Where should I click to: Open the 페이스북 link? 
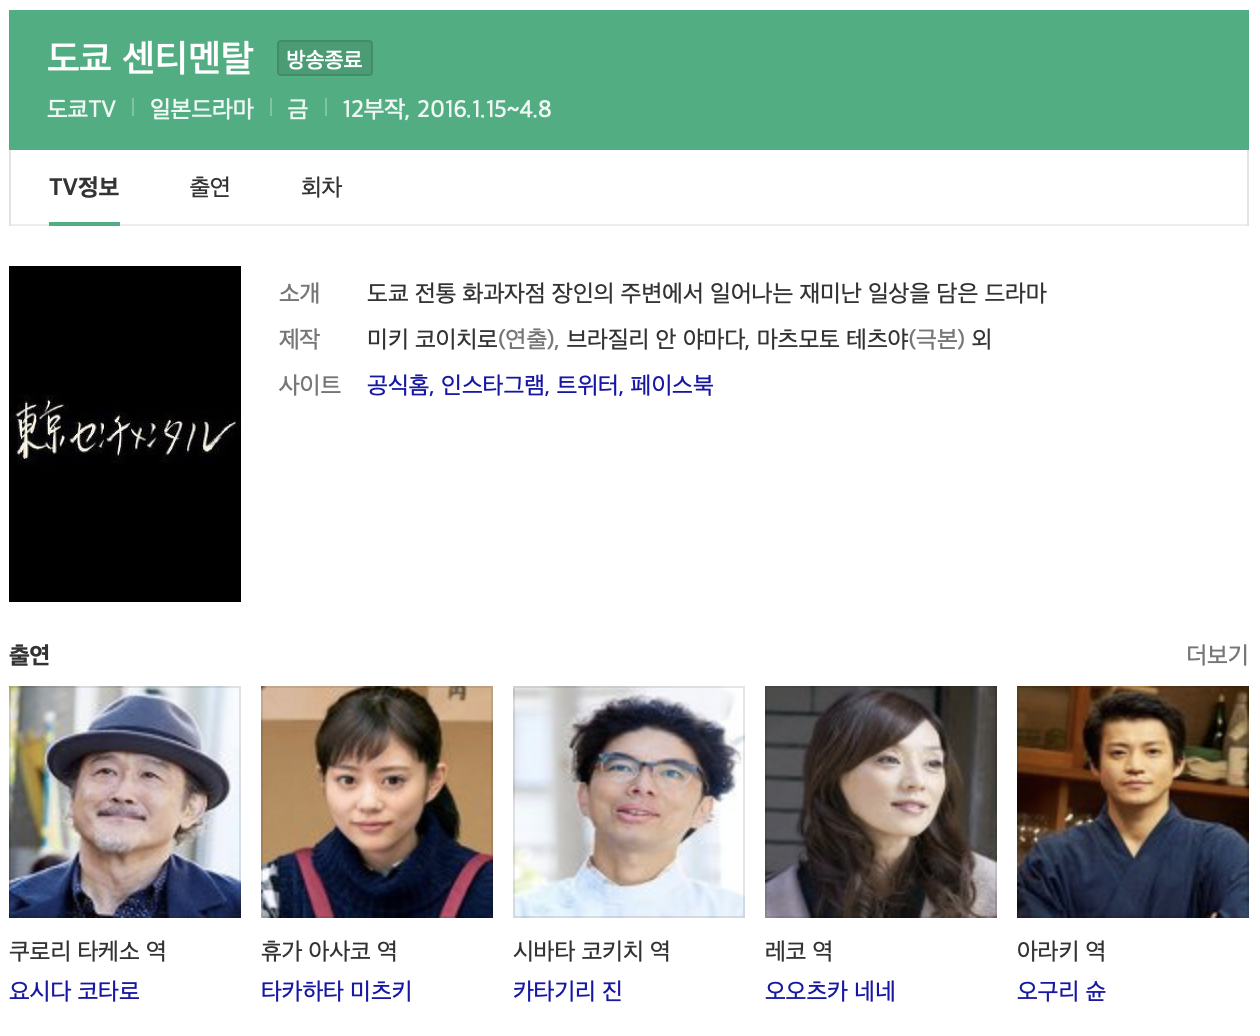pos(672,385)
